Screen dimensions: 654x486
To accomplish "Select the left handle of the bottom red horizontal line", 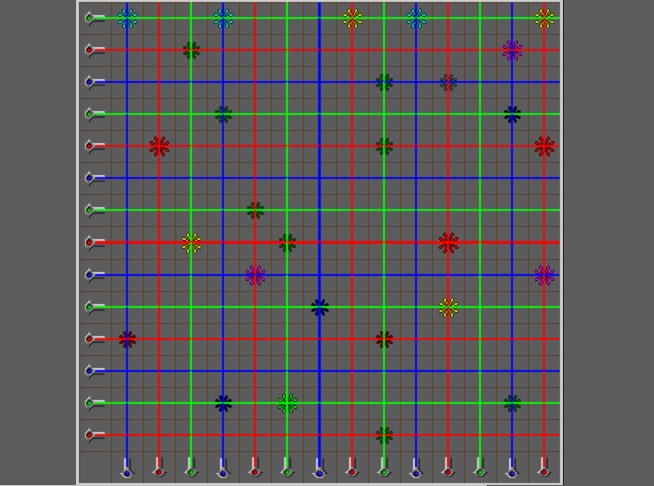I will [x=93, y=435].
